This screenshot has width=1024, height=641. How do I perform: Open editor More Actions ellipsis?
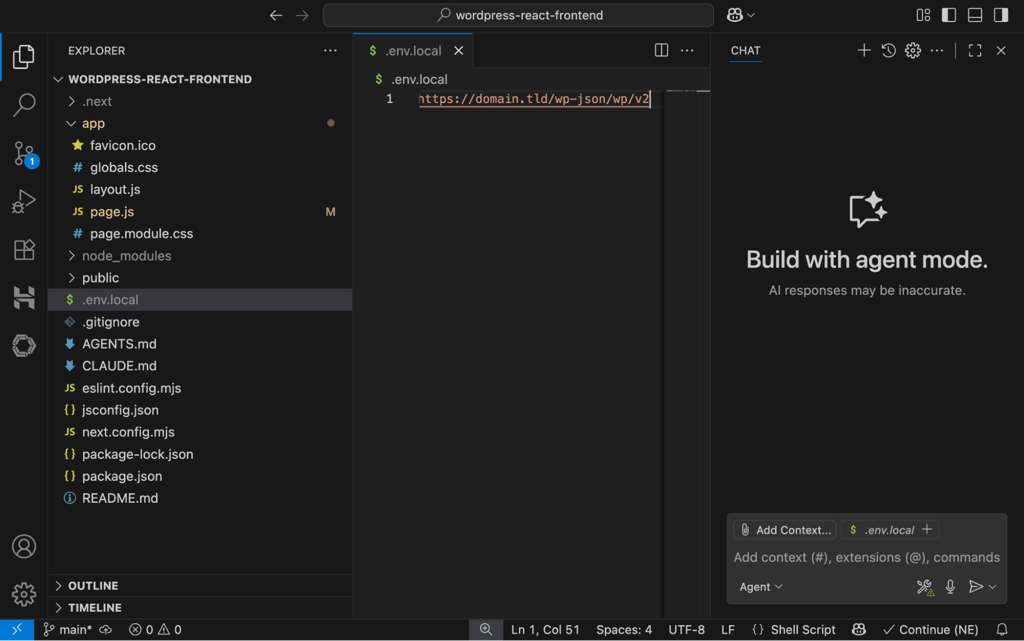click(x=687, y=50)
